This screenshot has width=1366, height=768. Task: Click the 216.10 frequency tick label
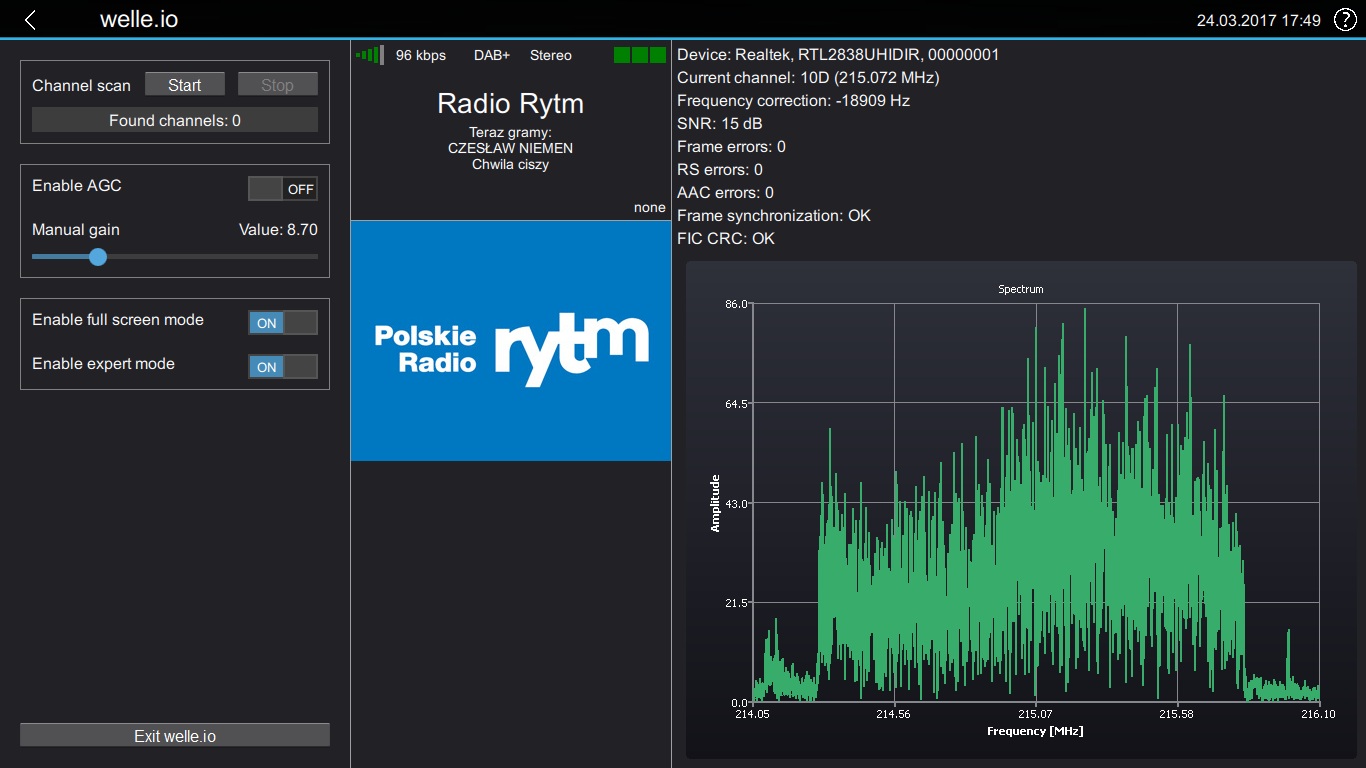(1319, 714)
